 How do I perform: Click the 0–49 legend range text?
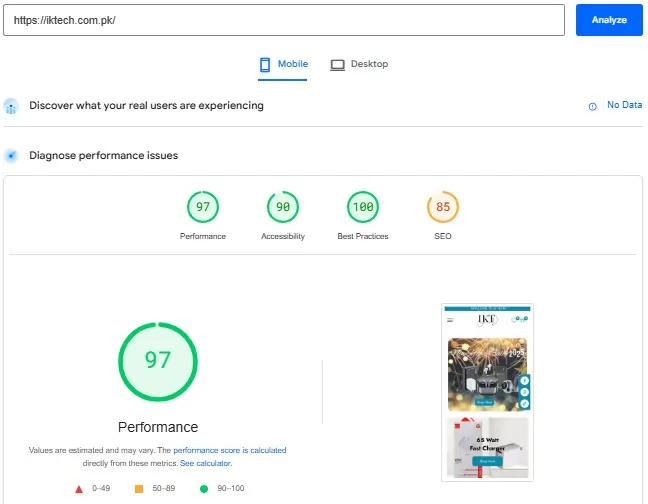[x=101, y=488]
